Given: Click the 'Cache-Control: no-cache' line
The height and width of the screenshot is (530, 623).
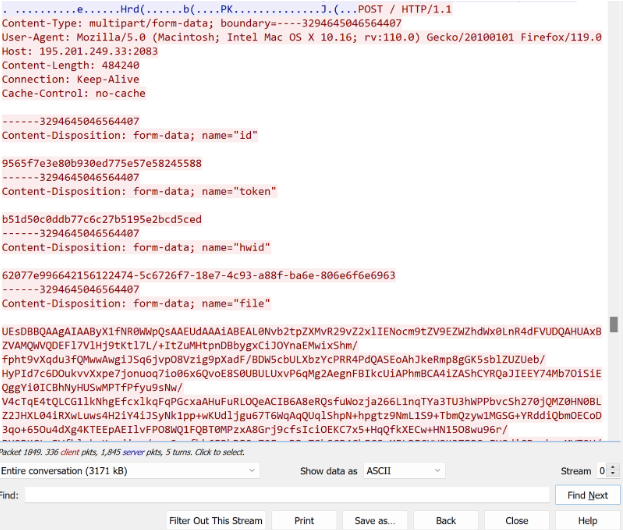Looking at the screenshot, I should pos(74,93).
